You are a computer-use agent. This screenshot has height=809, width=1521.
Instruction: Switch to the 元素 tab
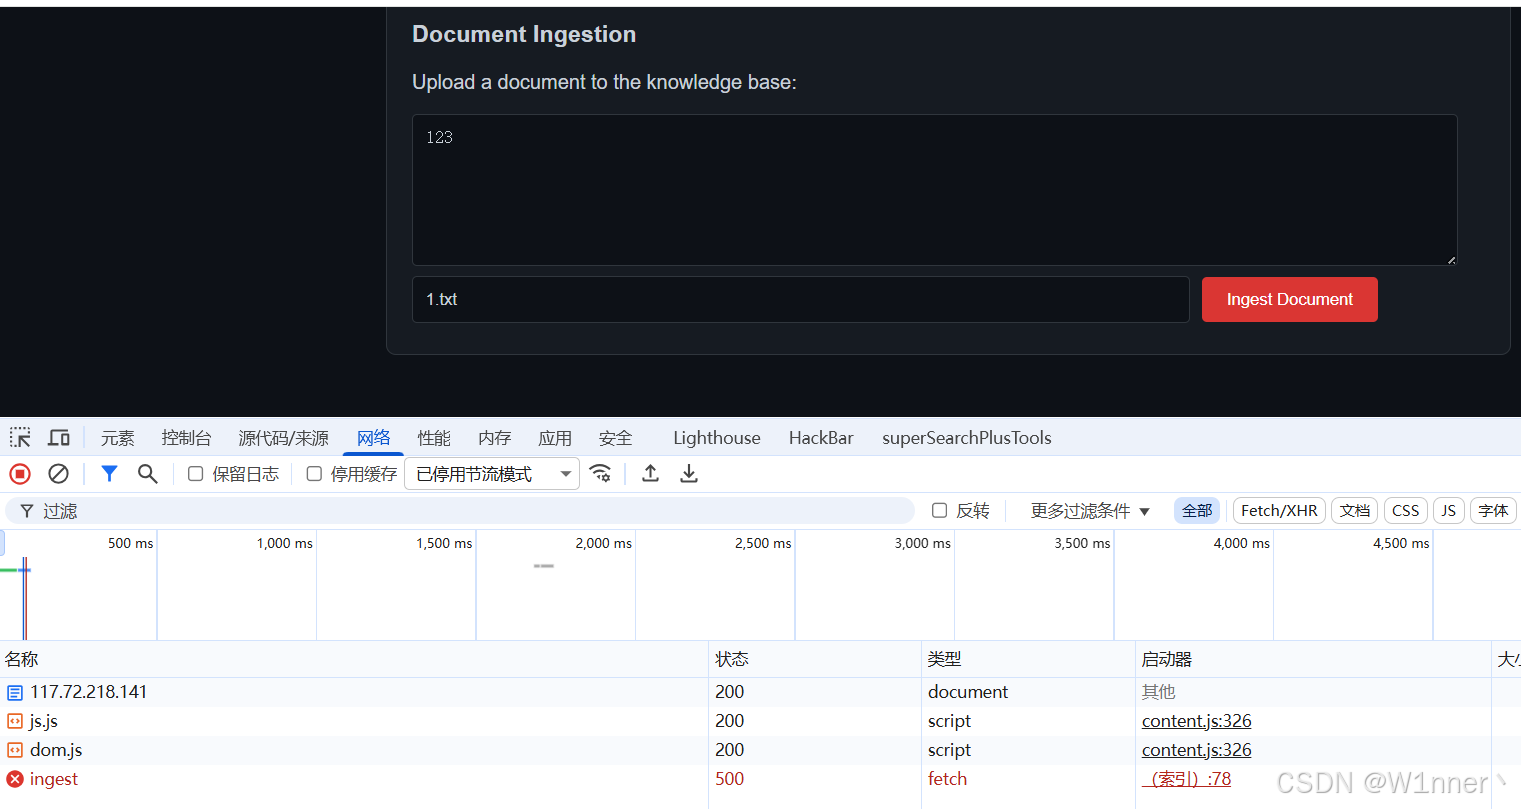coord(117,438)
